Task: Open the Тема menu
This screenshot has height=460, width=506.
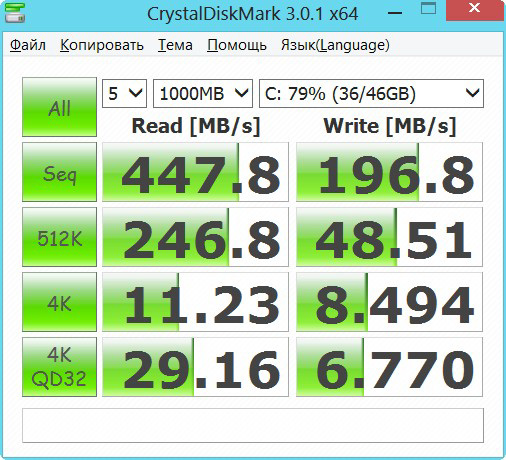Action: [x=175, y=45]
